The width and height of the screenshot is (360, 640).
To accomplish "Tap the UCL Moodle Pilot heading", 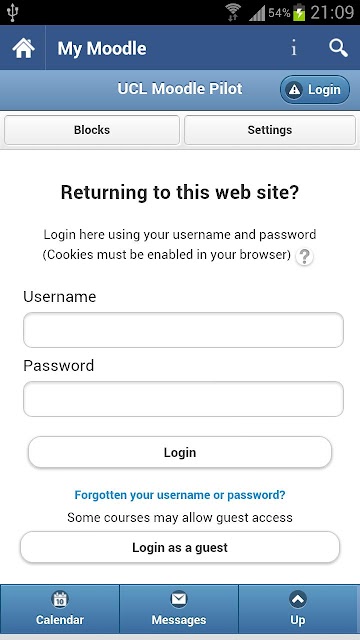I will [180, 89].
